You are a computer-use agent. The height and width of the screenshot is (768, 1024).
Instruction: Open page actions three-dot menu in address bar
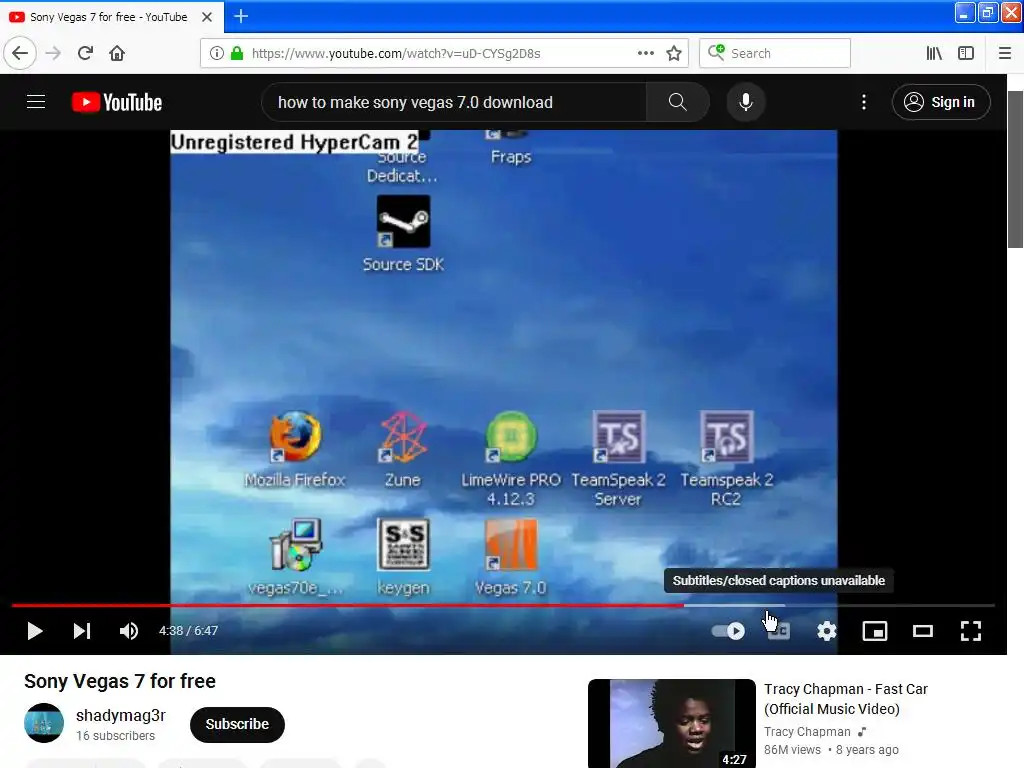[646, 54]
